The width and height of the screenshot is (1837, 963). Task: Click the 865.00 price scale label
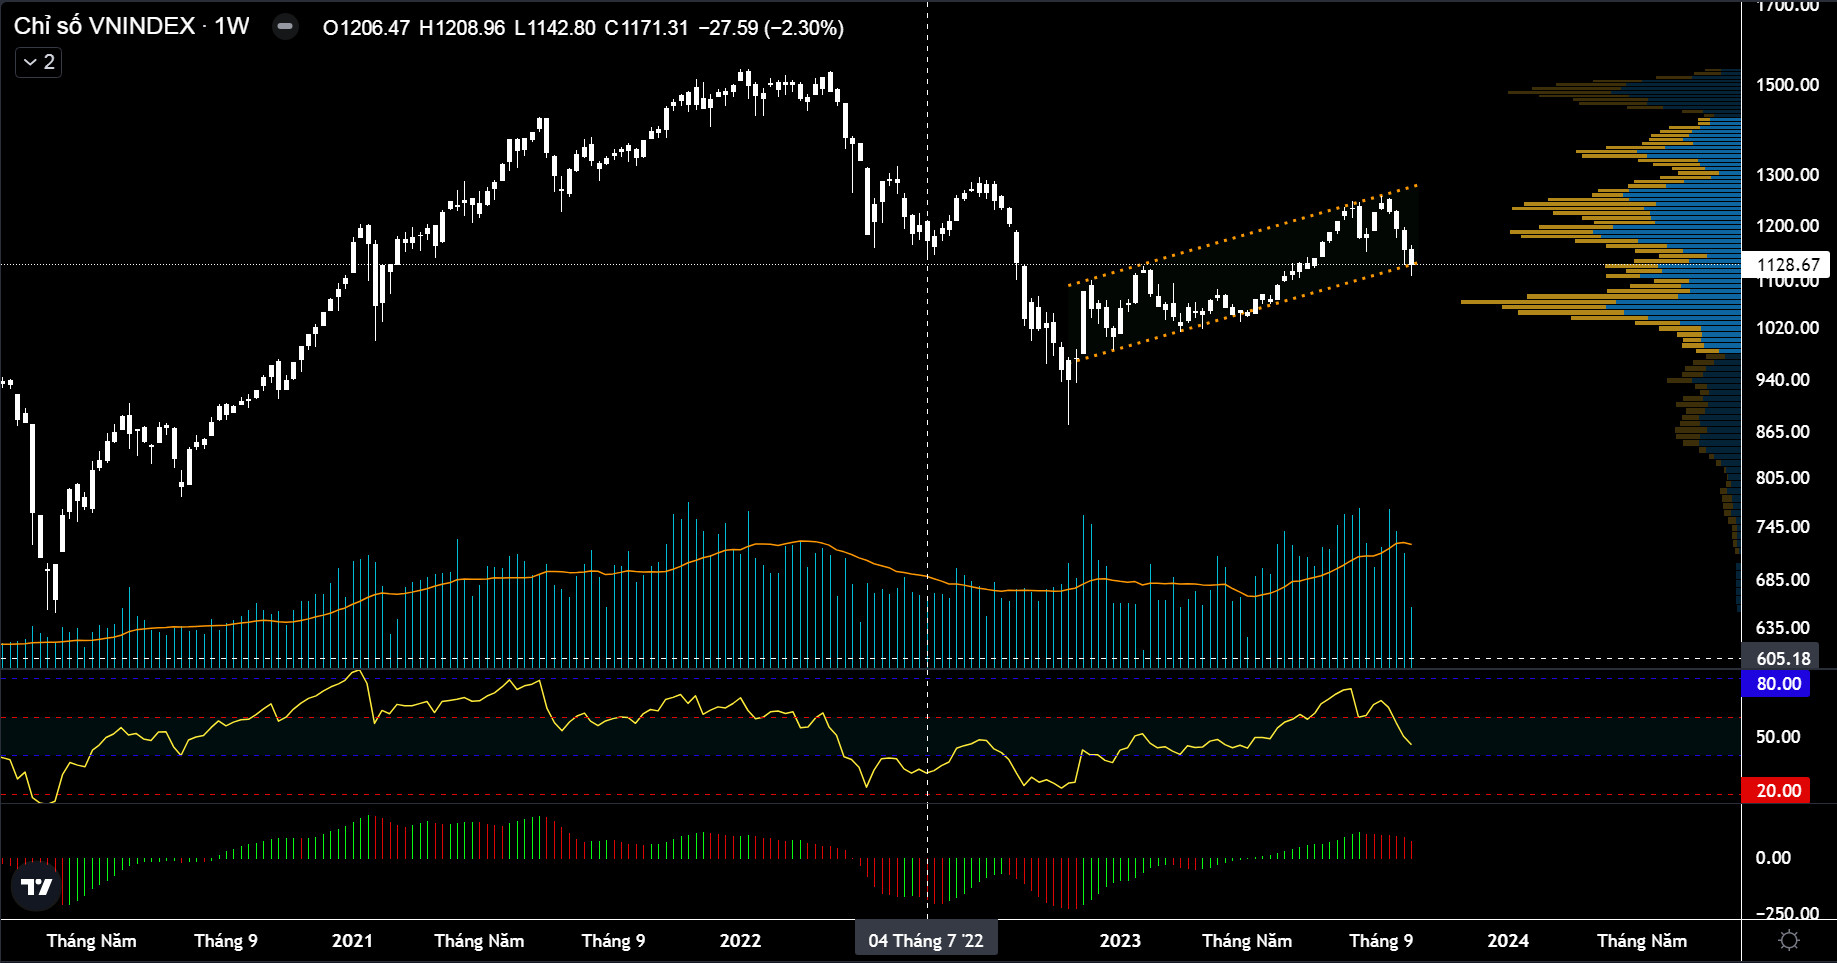click(1783, 432)
